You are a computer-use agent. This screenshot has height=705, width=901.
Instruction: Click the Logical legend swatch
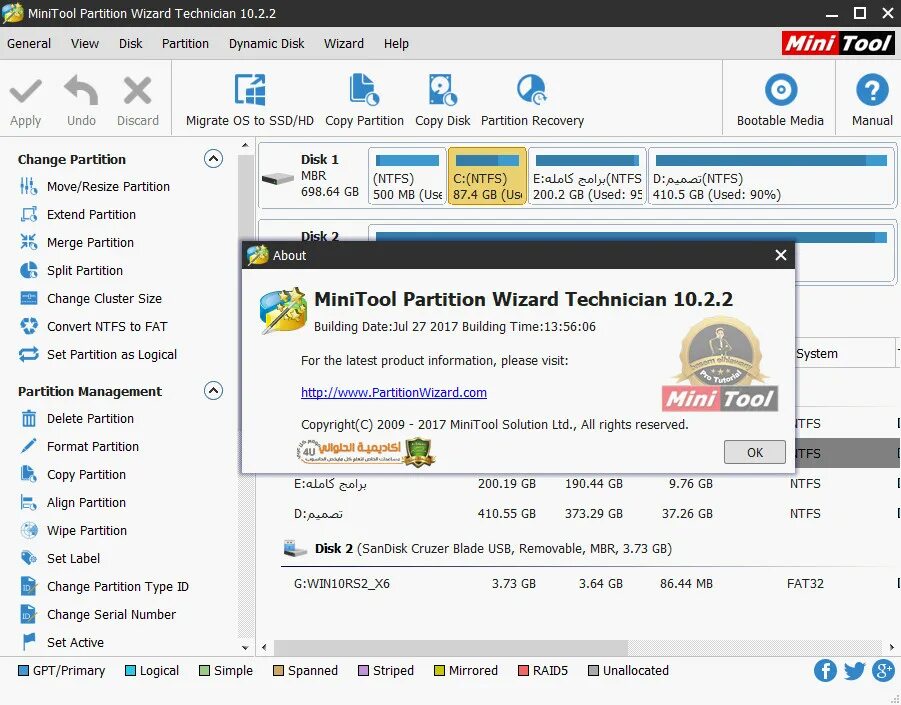(x=130, y=671)
